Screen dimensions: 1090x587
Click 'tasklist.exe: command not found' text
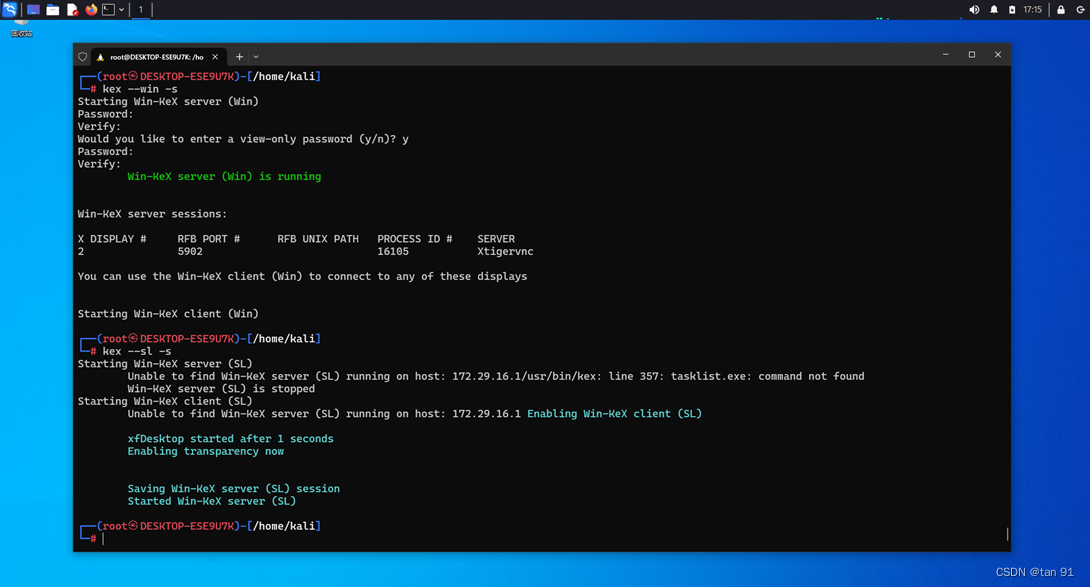[767, 376]
